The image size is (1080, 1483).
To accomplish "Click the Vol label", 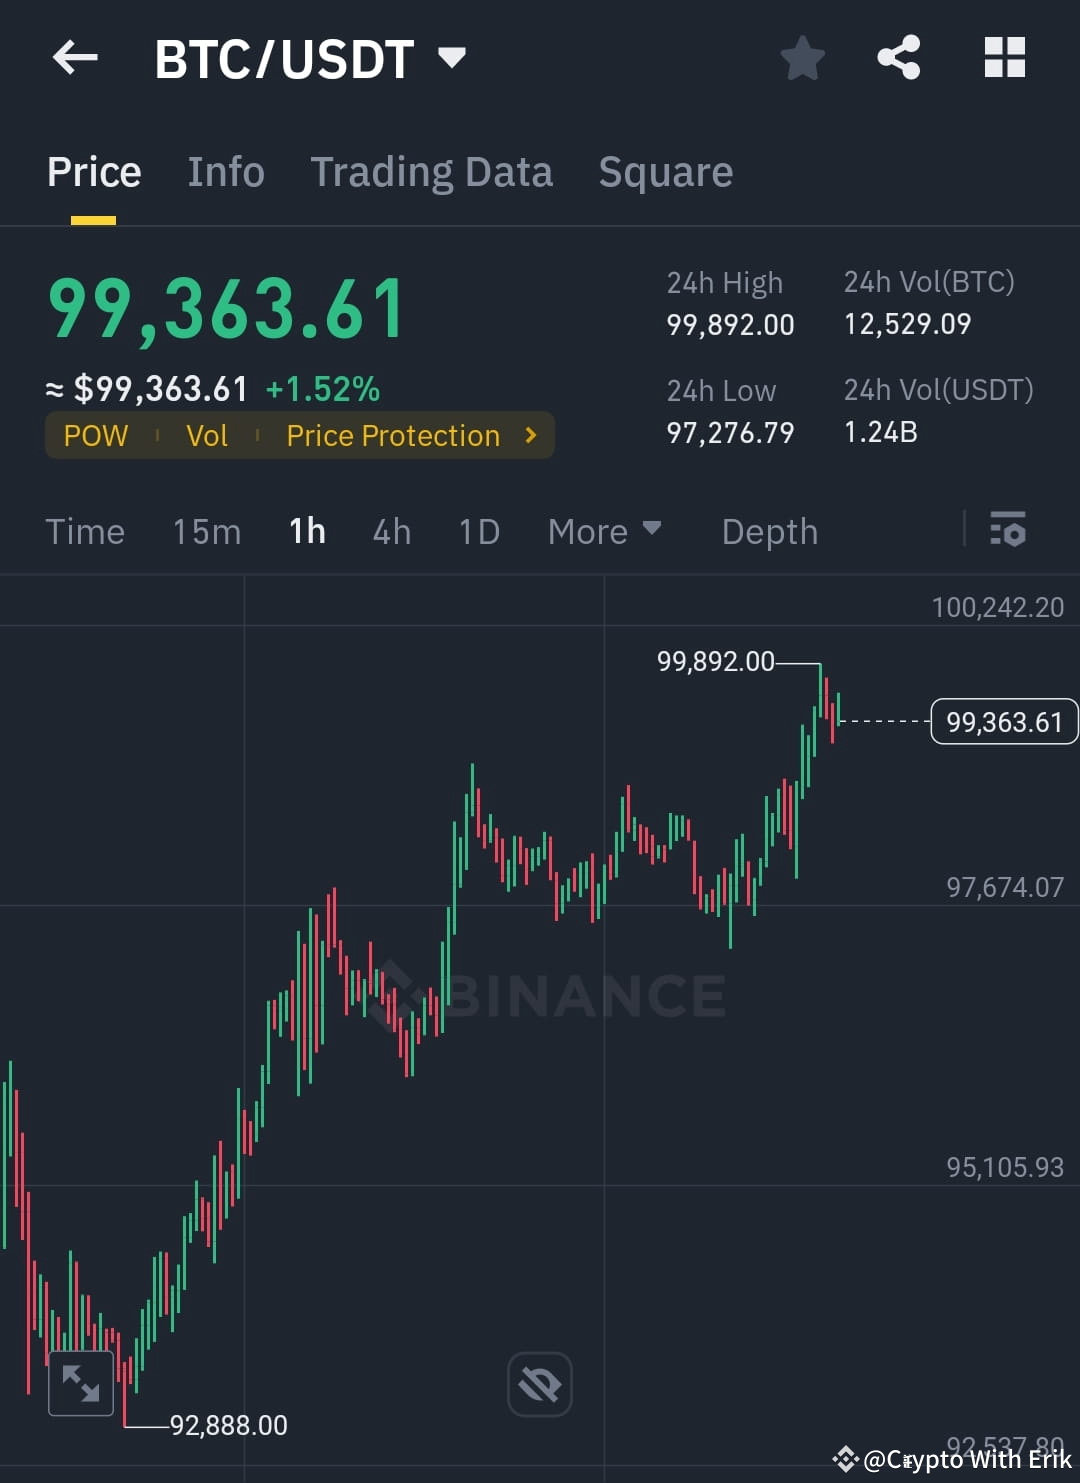I will tap(207, 435).
